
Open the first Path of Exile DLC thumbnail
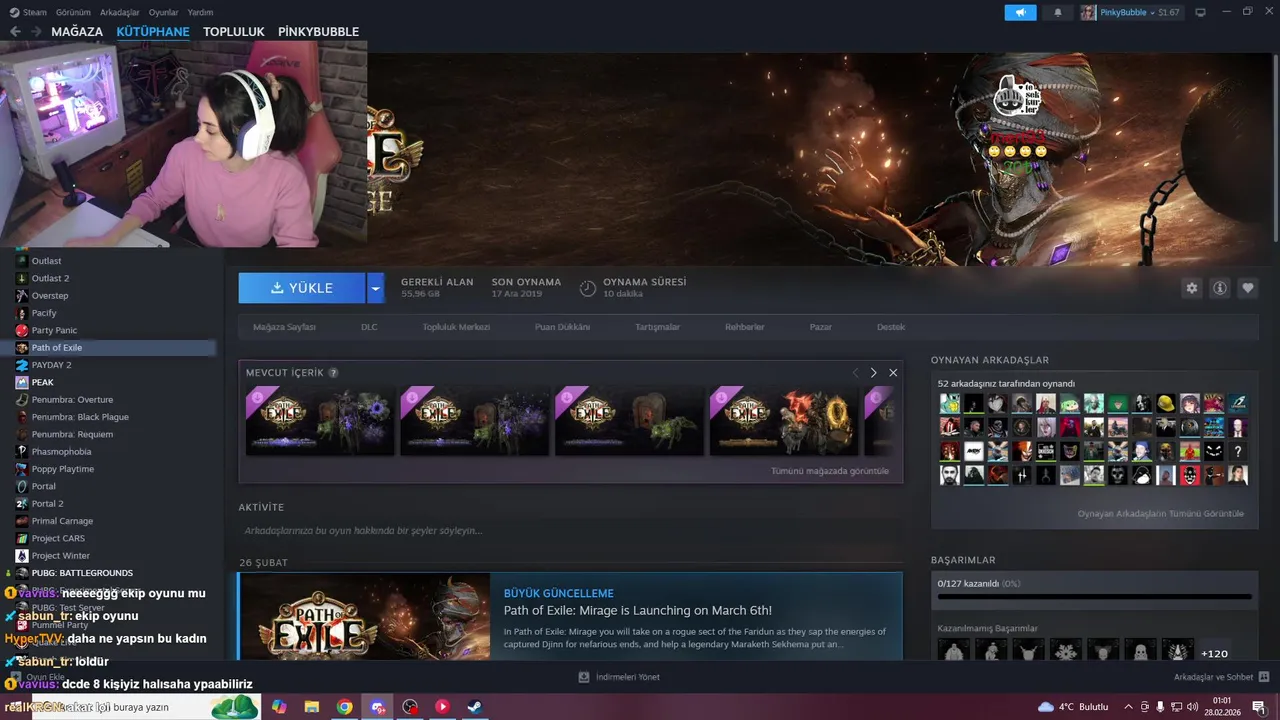pyautogui.click(x=320, y=420)
